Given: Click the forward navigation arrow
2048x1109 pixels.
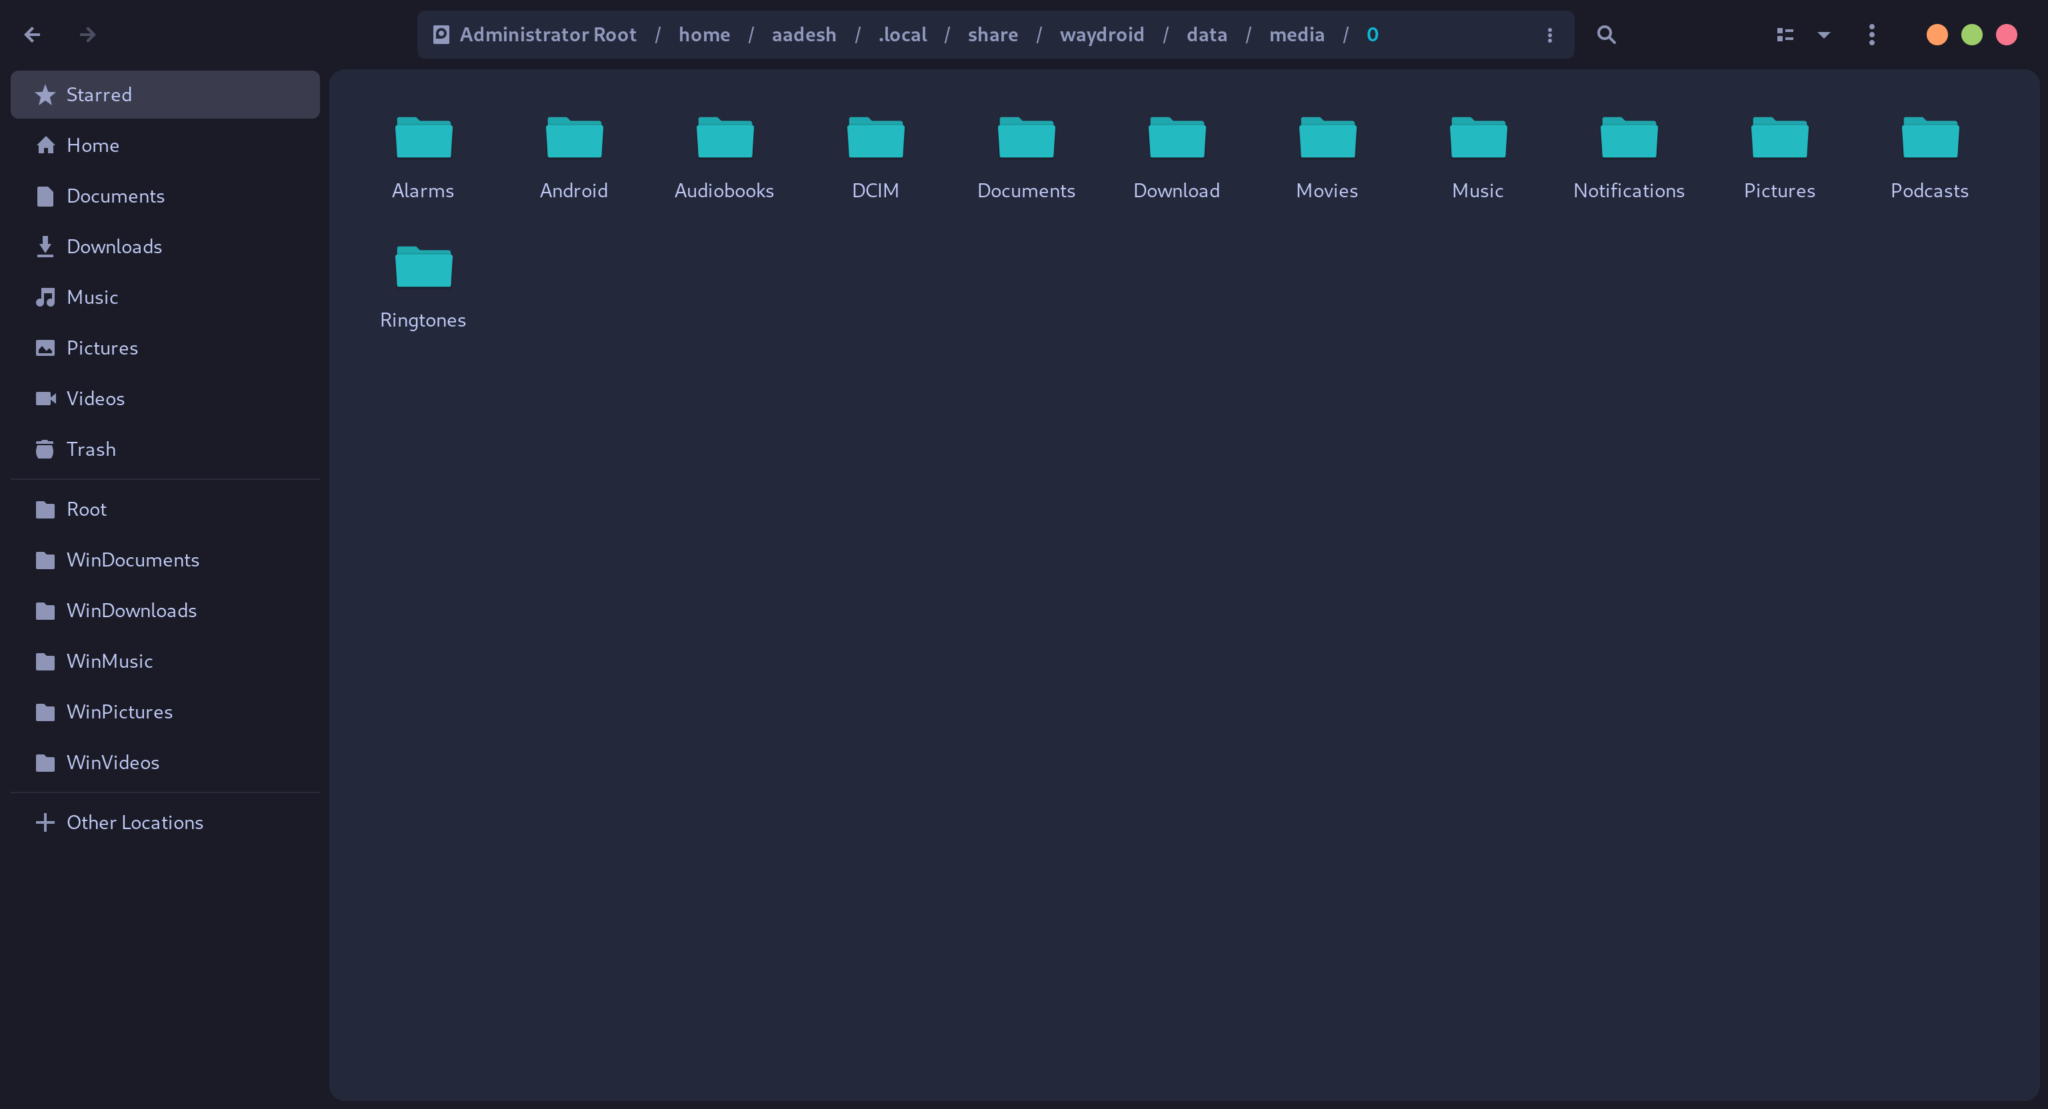Looking at the screenshot, I should (x=88, y=35).
